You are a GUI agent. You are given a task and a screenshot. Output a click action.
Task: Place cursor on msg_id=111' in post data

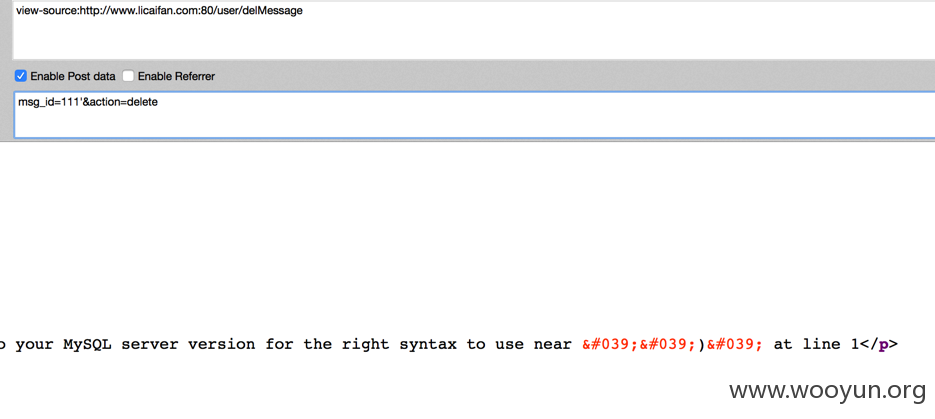50,103
